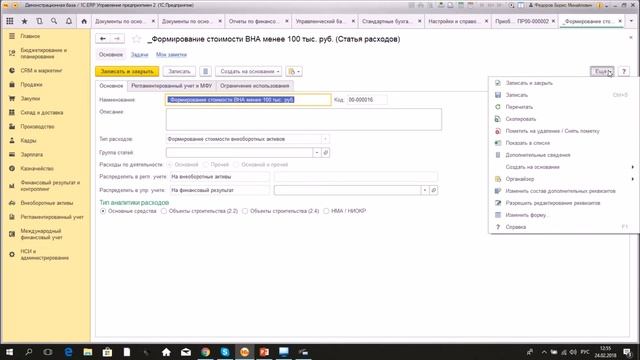Select Объекты строительства (2.4) radio button
640x360 pixels.
(x=245, y=211)
